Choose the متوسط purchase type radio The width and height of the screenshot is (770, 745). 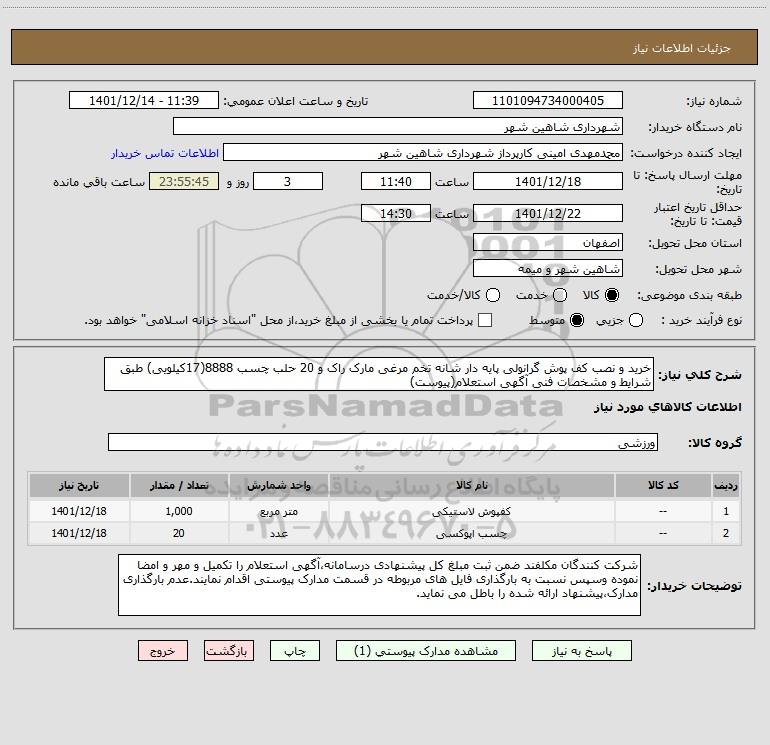[x=577, y=321]
